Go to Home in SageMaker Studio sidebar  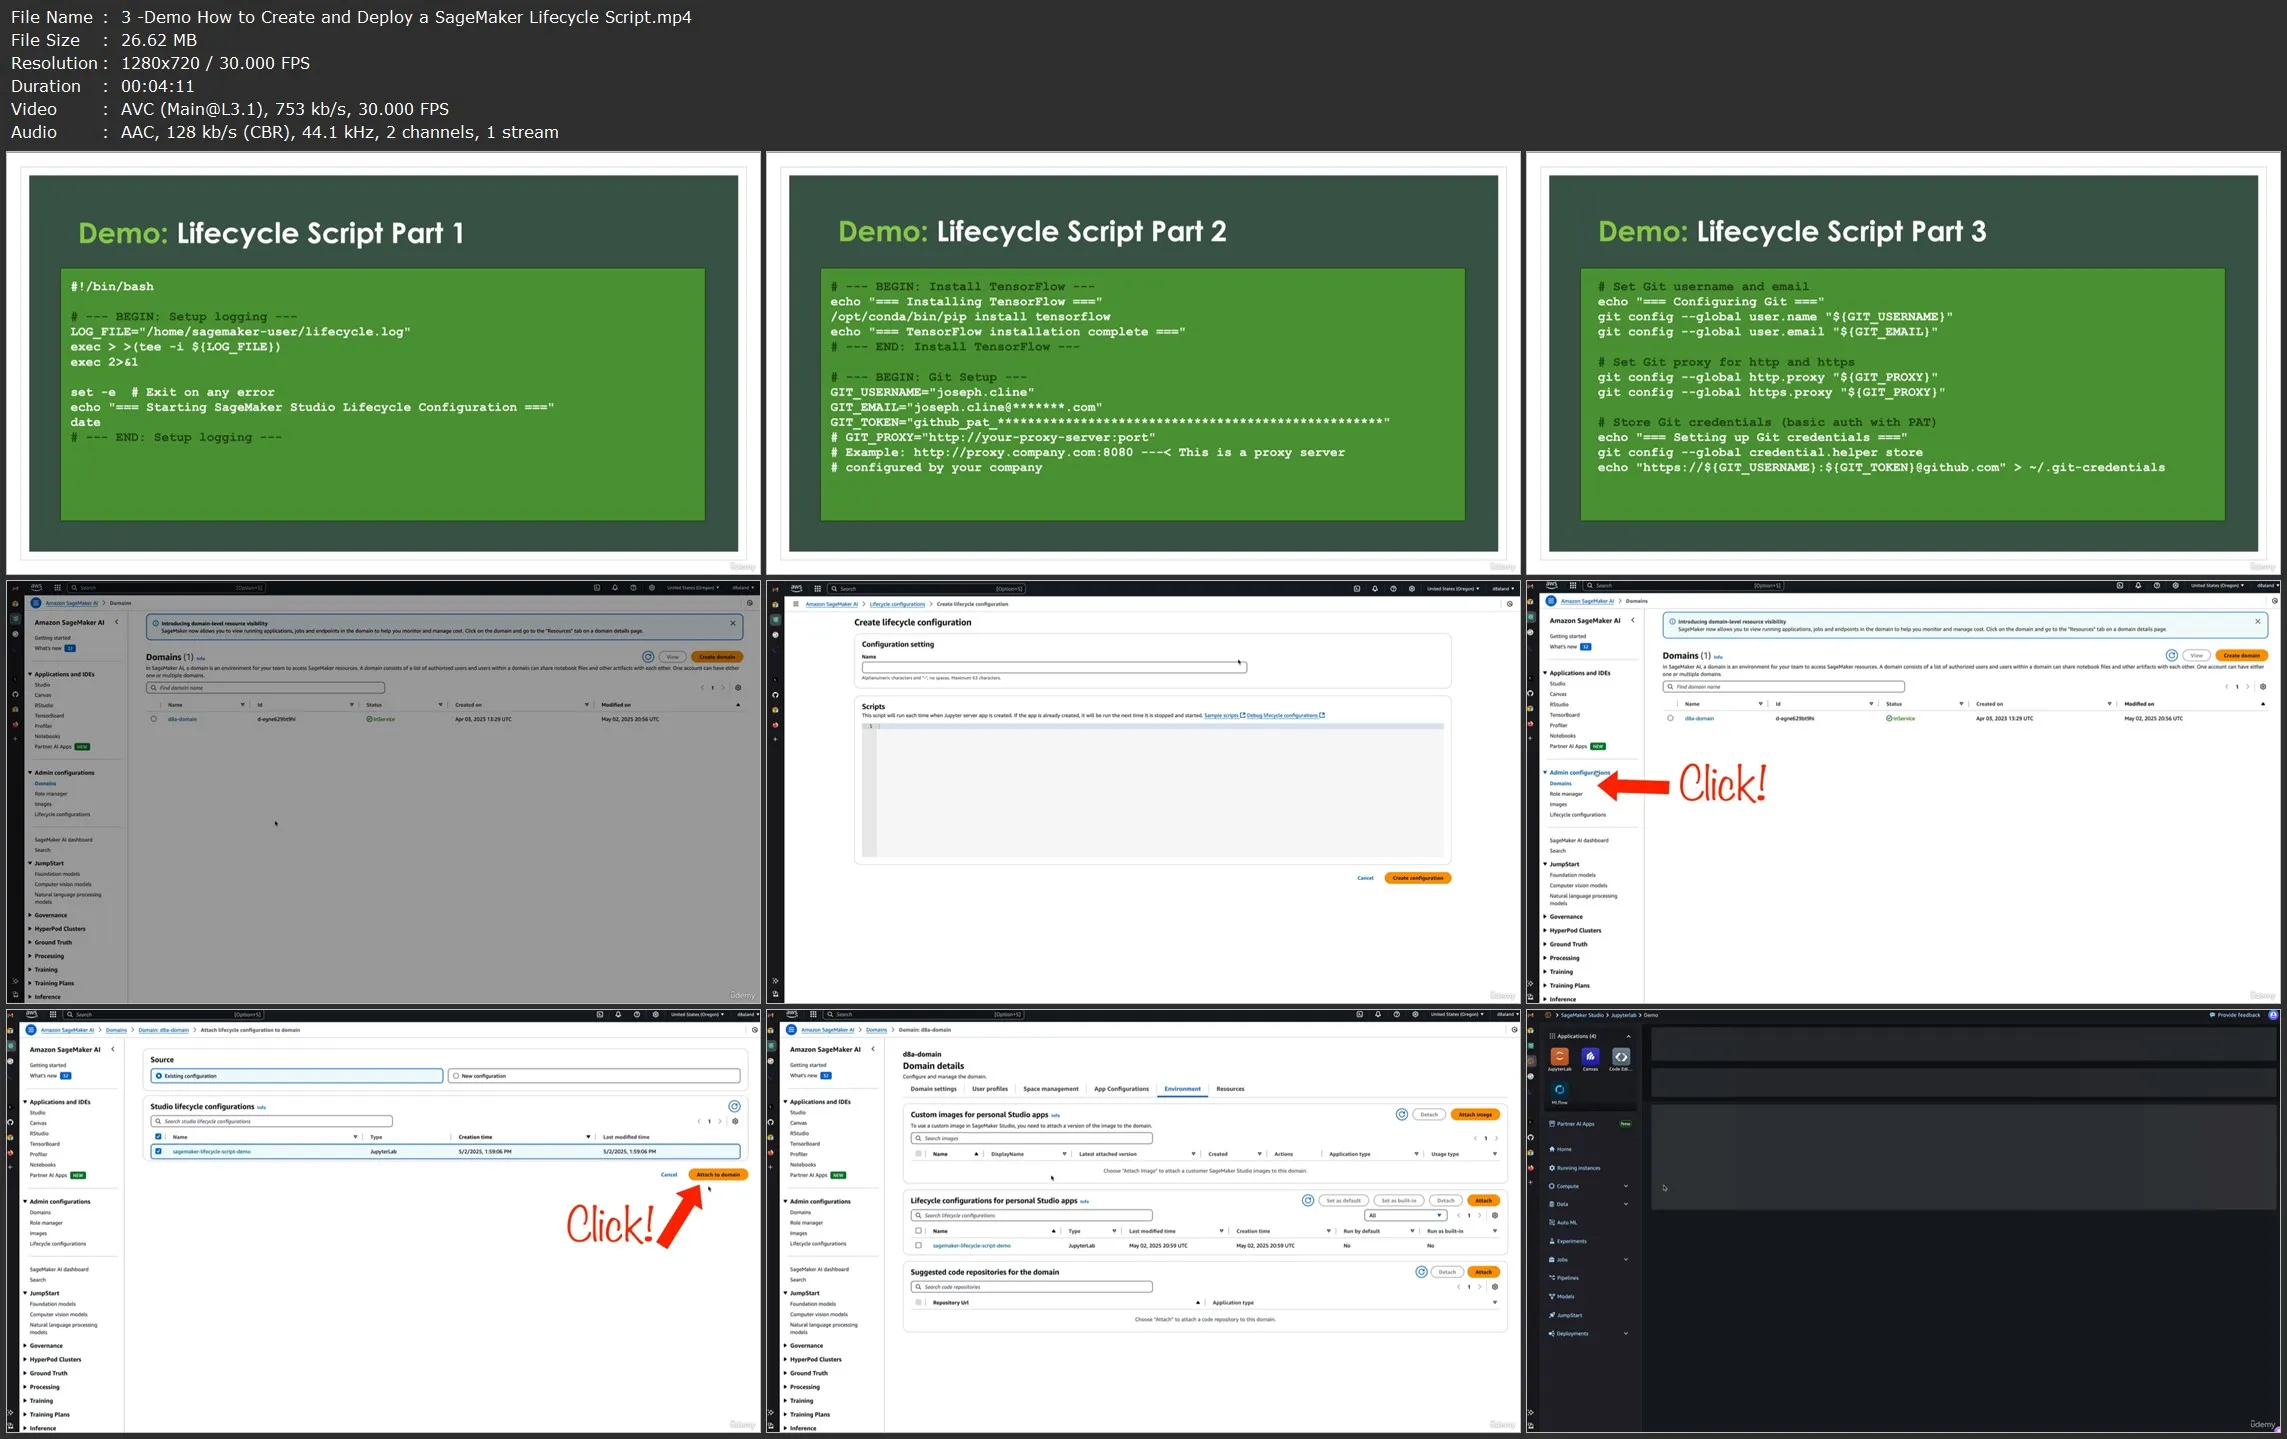(x=1560, y=1149)
